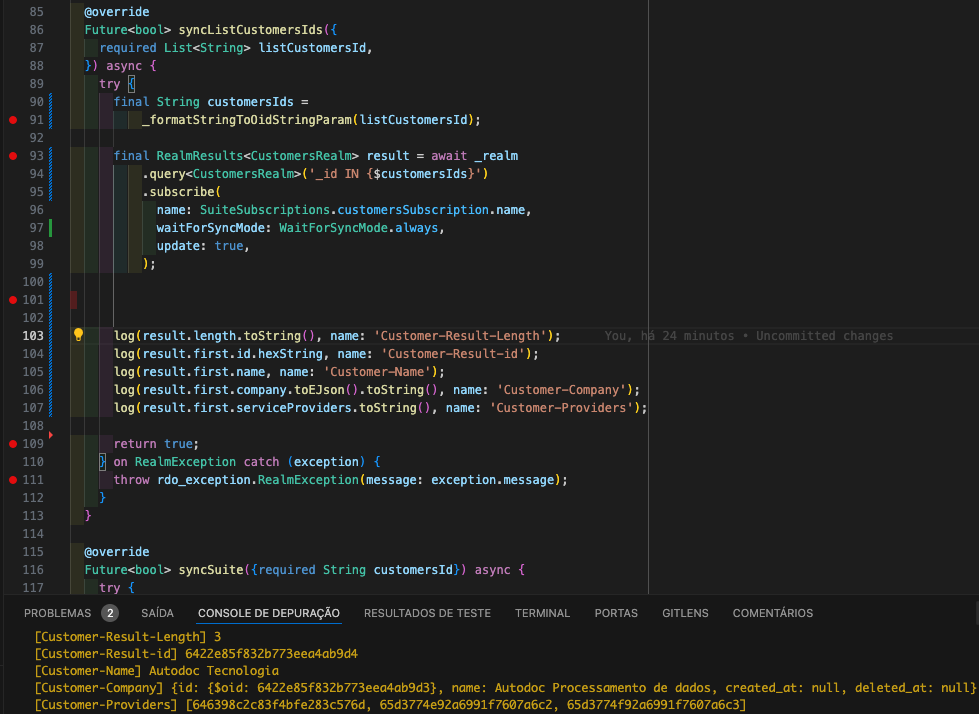This screenshot has height=714, width=979.
Task: Open the PROBLEMAS tab
Action: point(57,613)
